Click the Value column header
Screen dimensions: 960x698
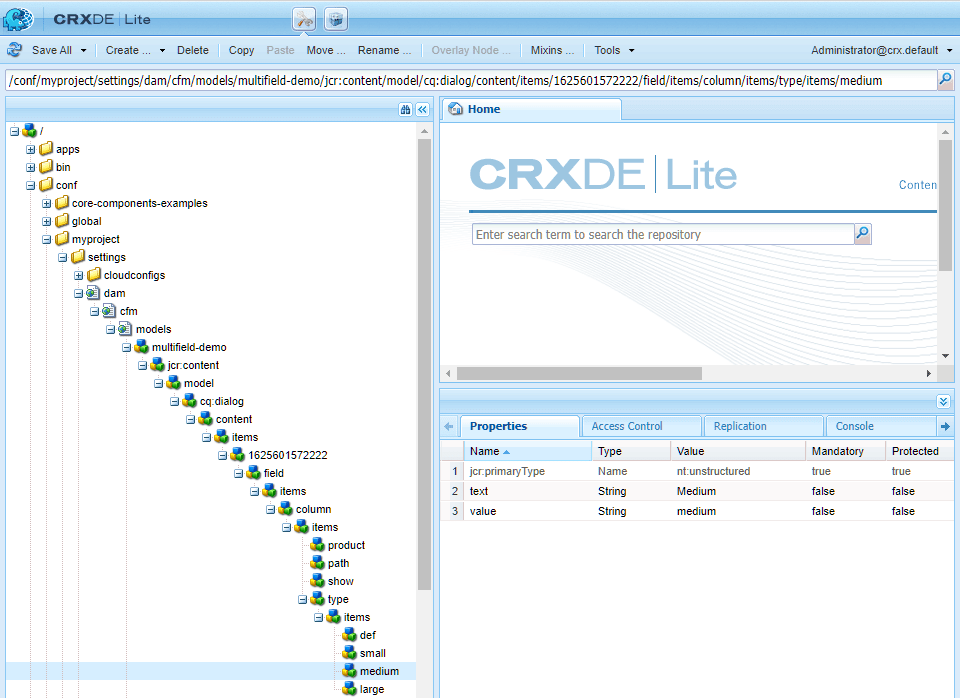[x=738, y=451]
